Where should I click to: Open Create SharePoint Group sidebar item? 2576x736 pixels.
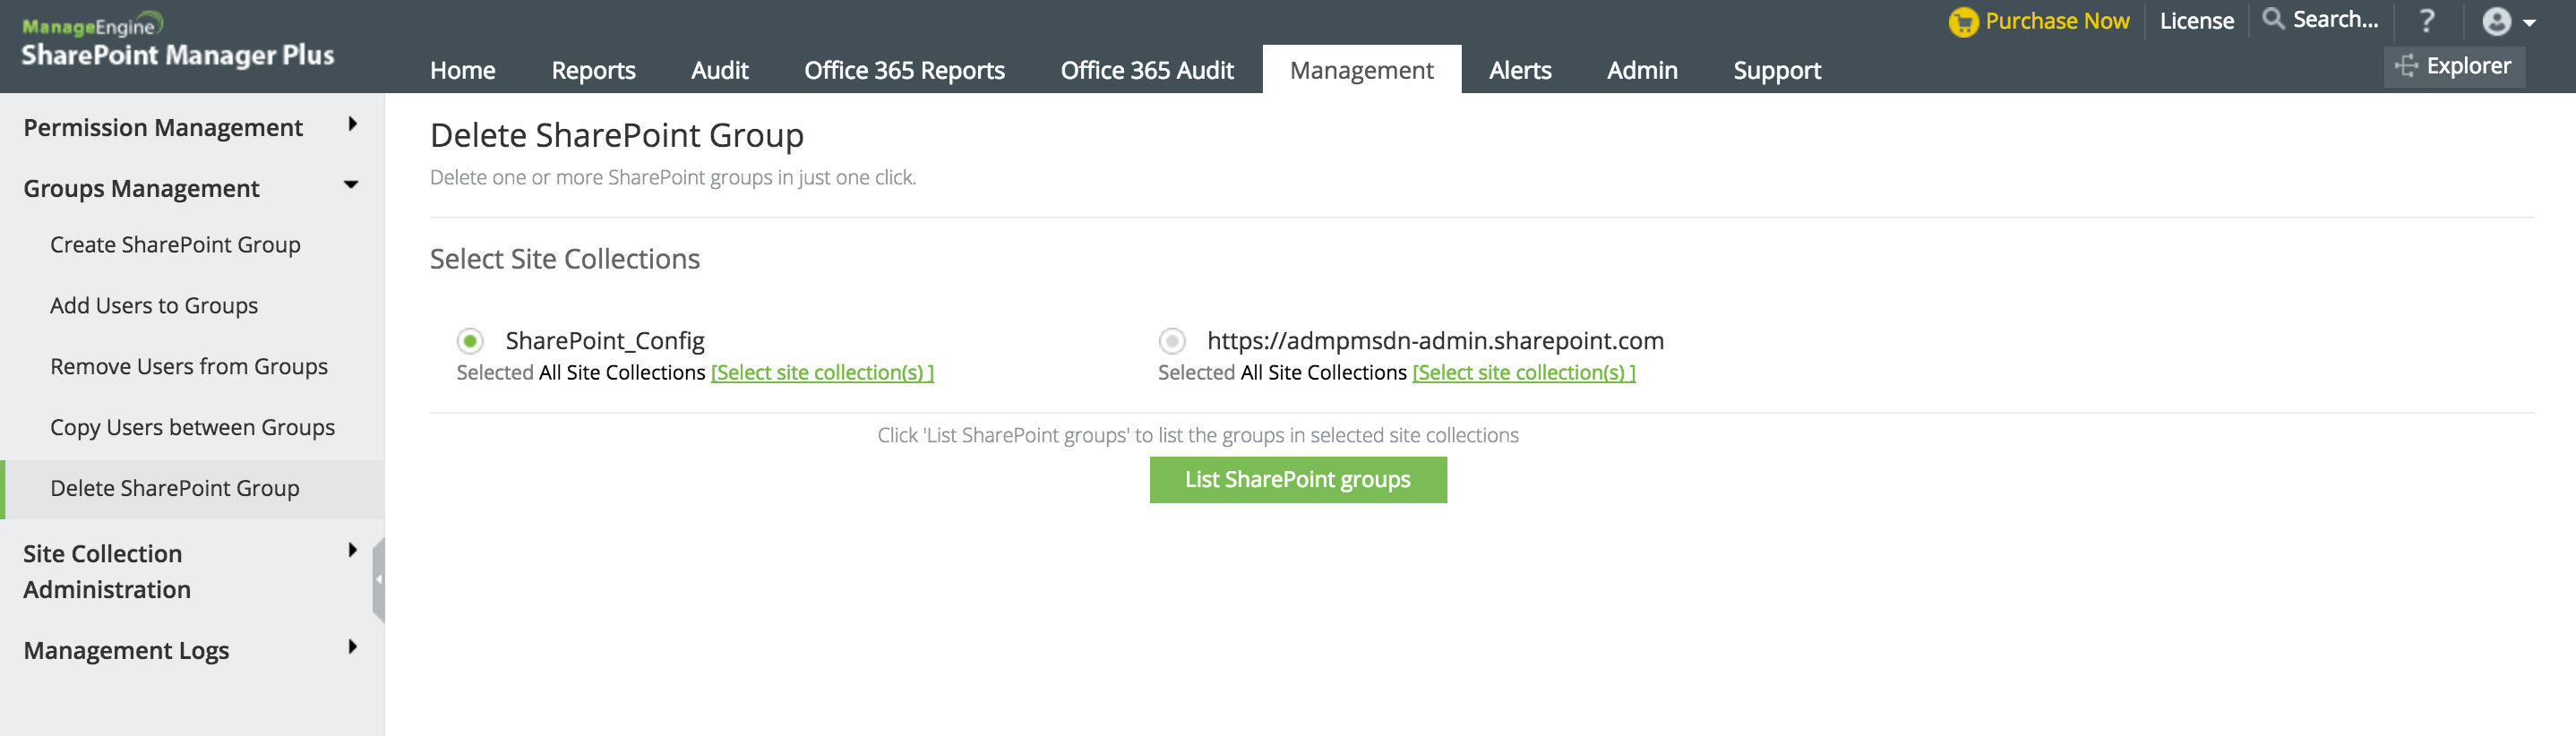point(175,245)
